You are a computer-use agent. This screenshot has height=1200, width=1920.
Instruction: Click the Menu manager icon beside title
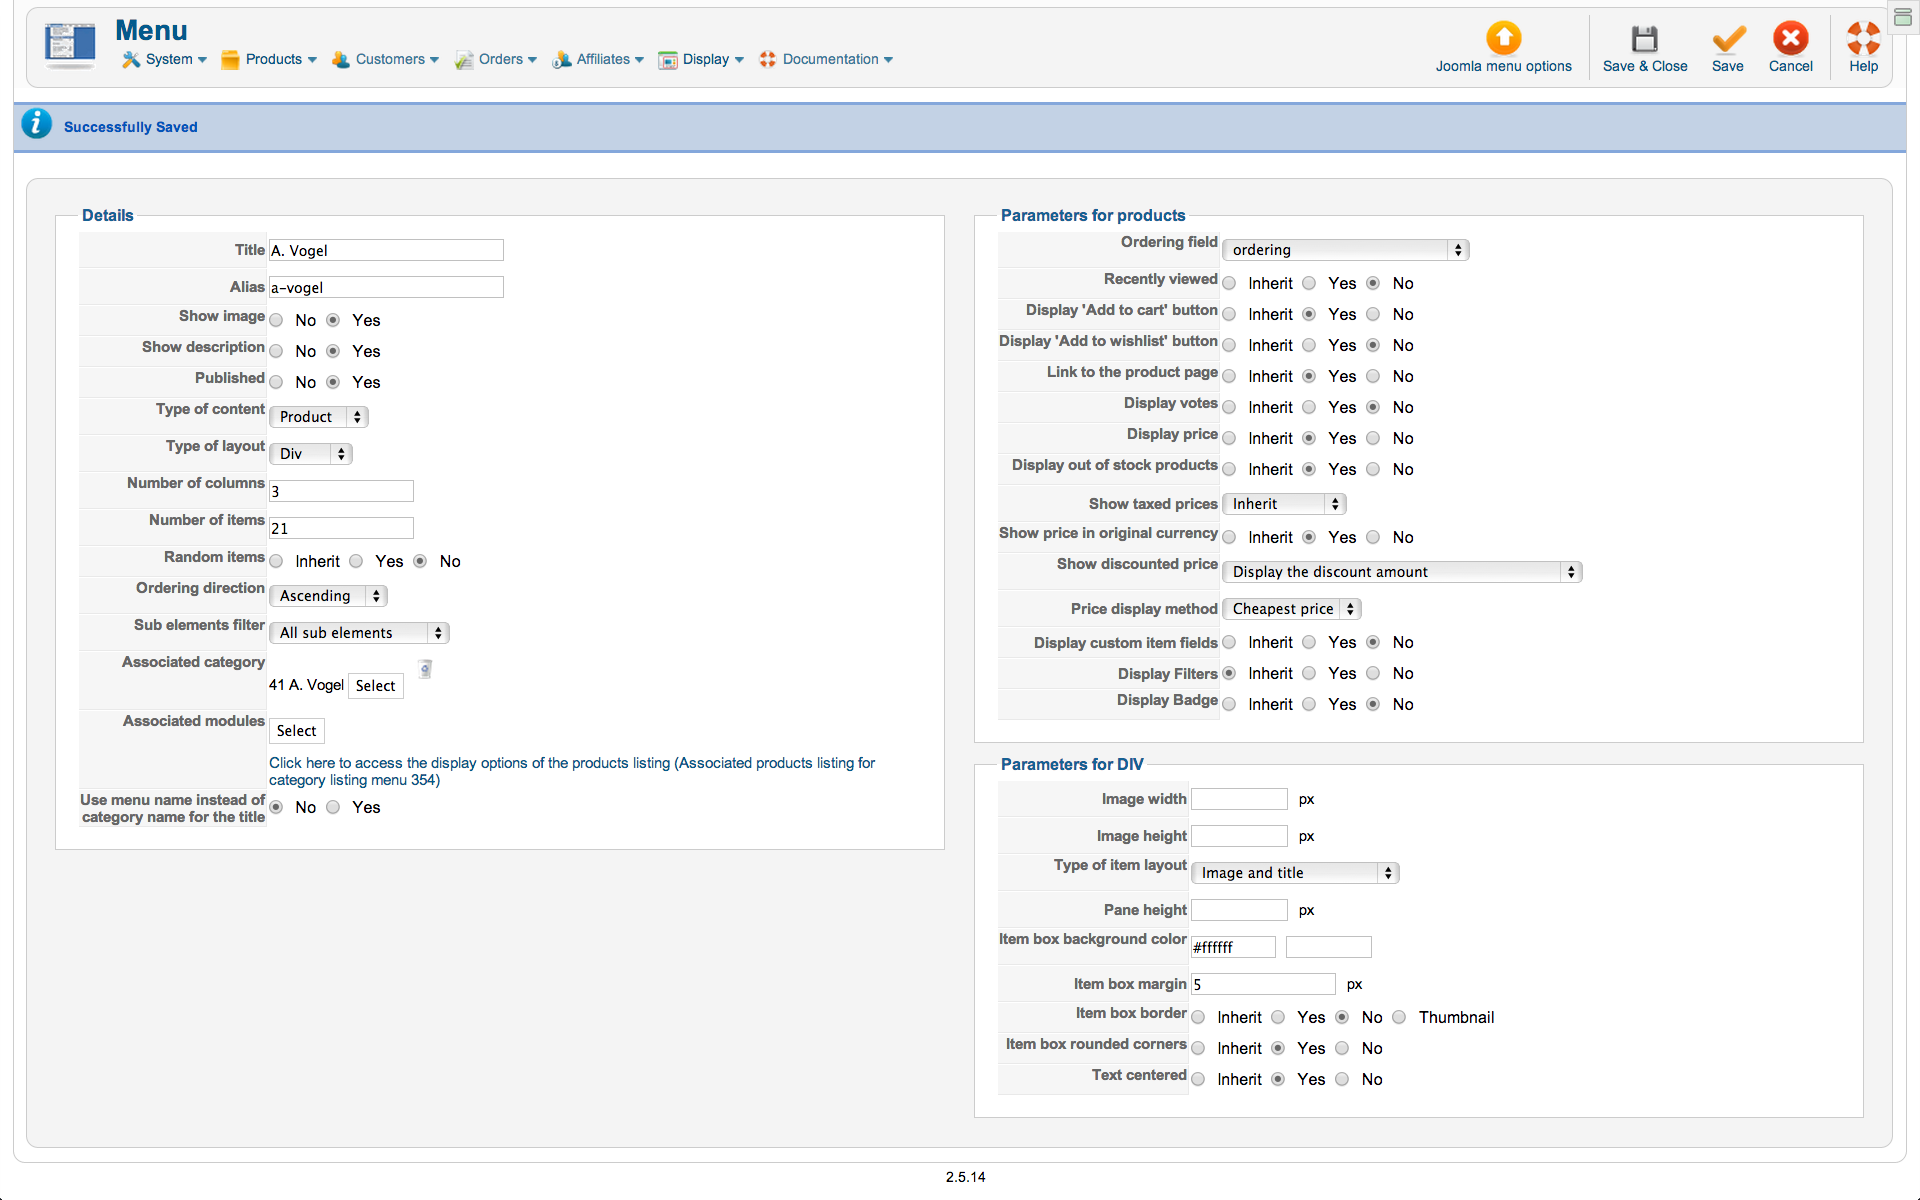pyautogui.click(x=70, y=44)
